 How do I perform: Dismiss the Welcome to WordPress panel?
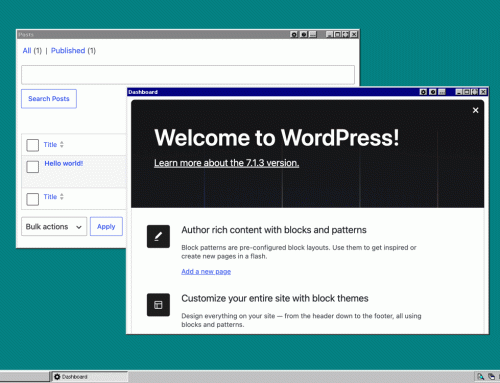475,110
